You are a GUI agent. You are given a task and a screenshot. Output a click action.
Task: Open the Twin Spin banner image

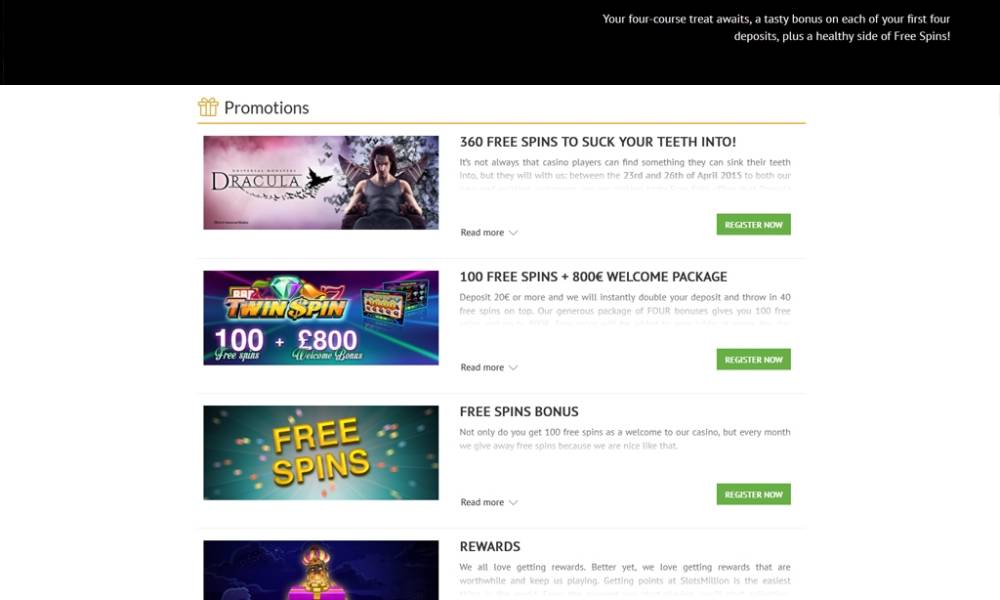(x=321, y=318)
